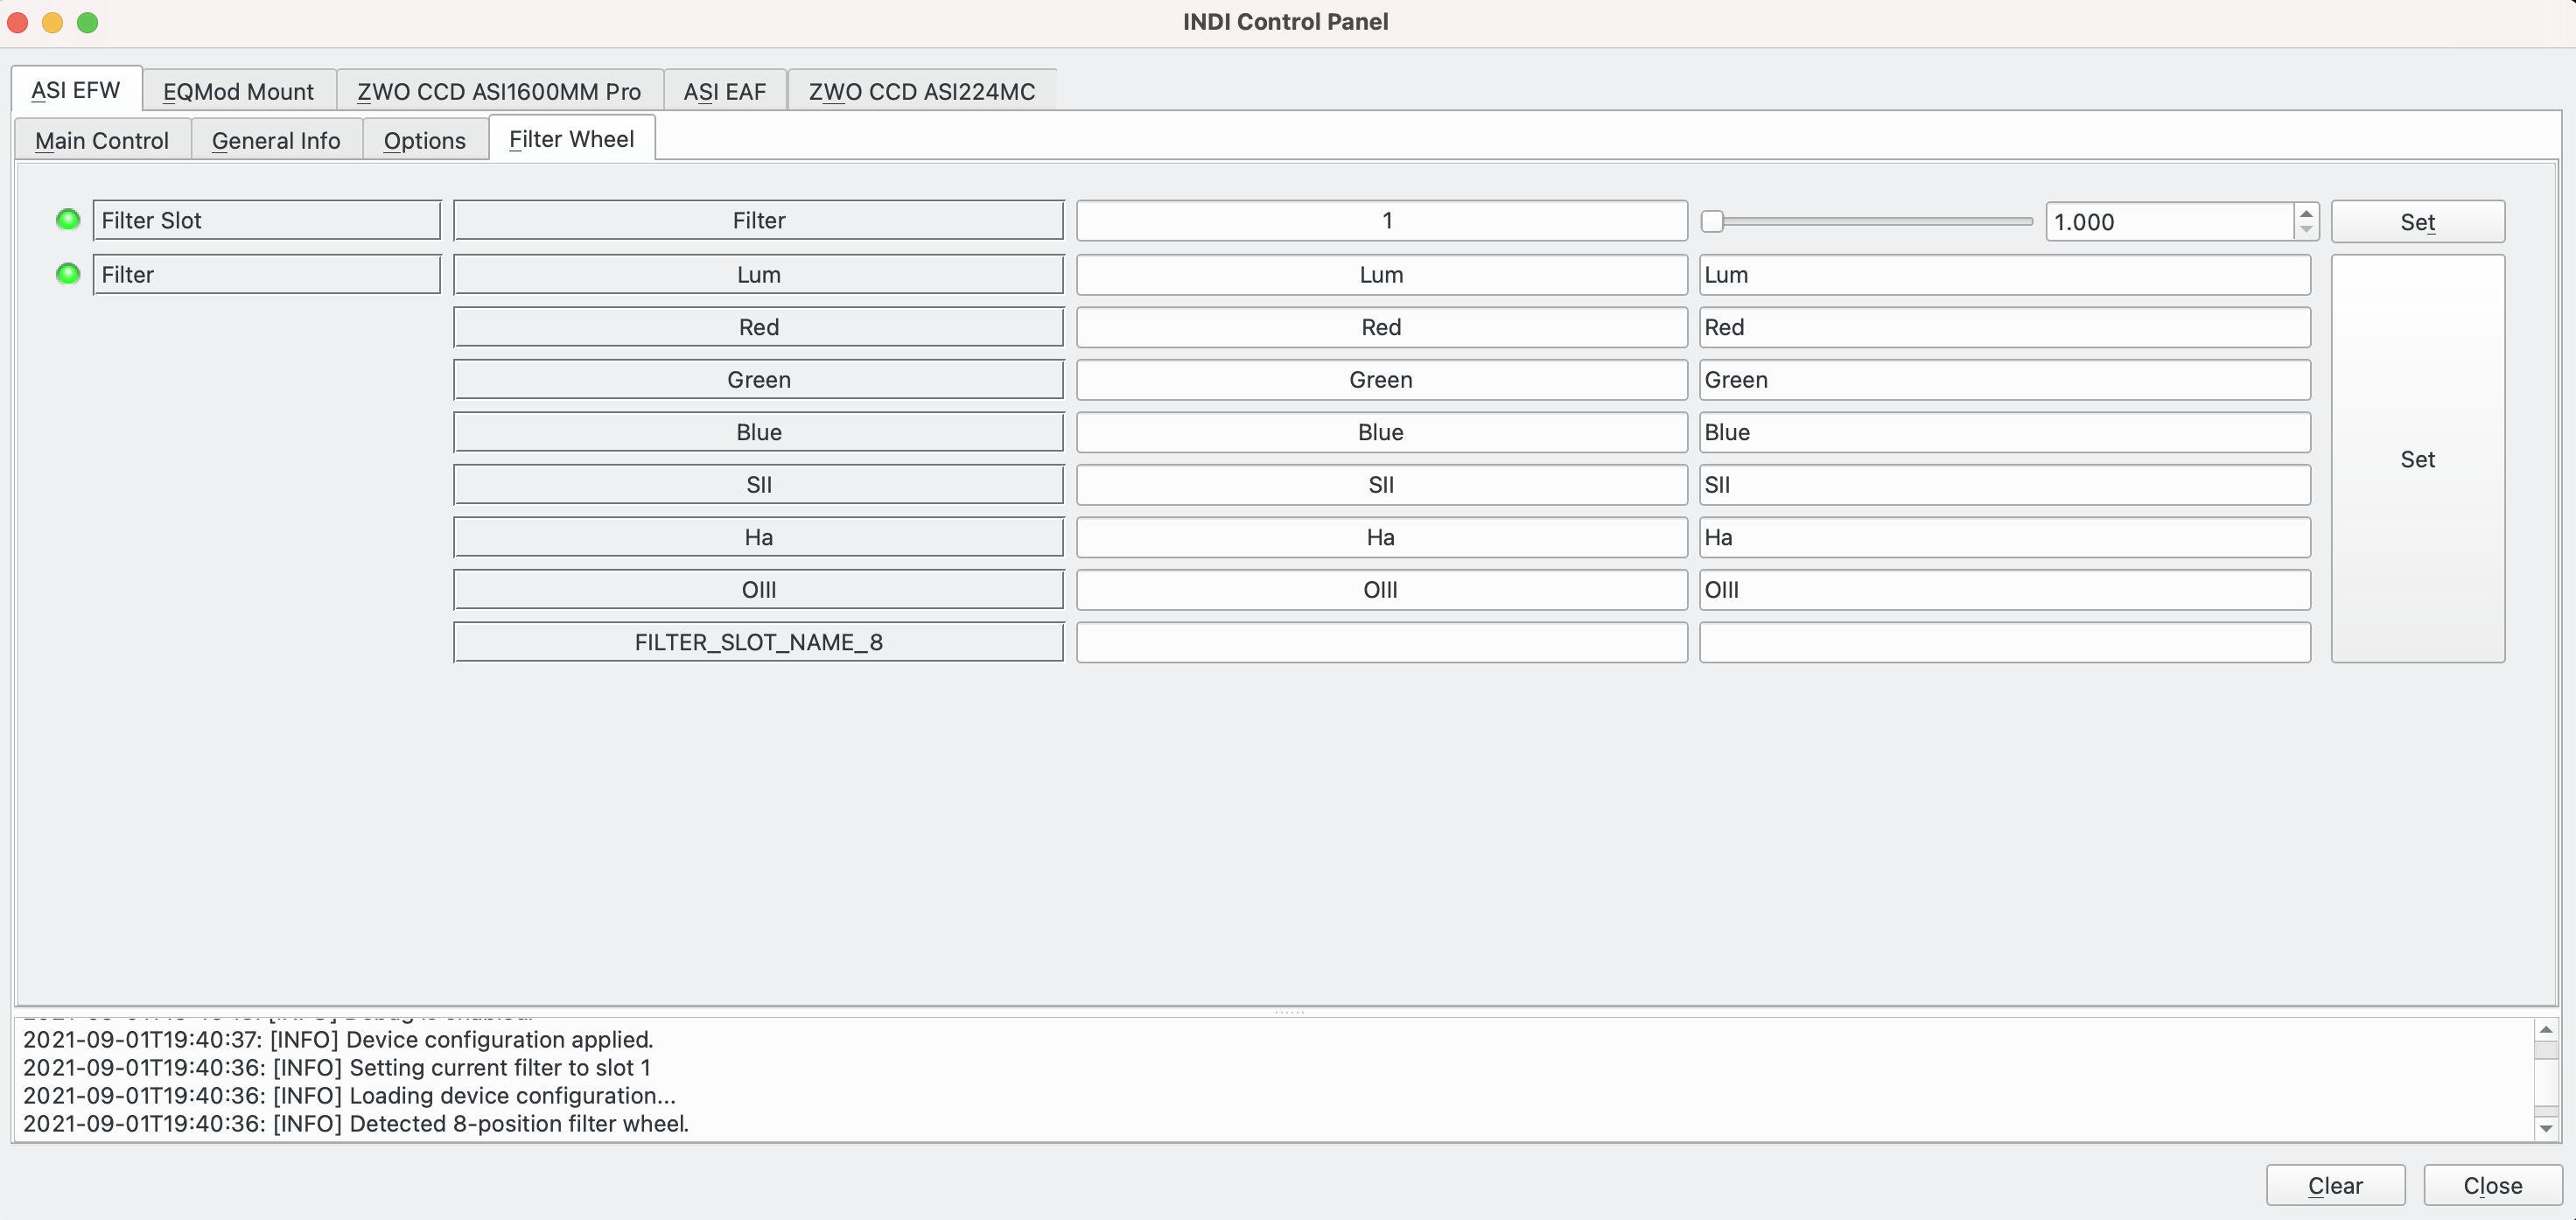2576x1220 pixels.
Task: Open the ZWO CCD ASI1600MM Pro tab
Action: tap(499, 91)
